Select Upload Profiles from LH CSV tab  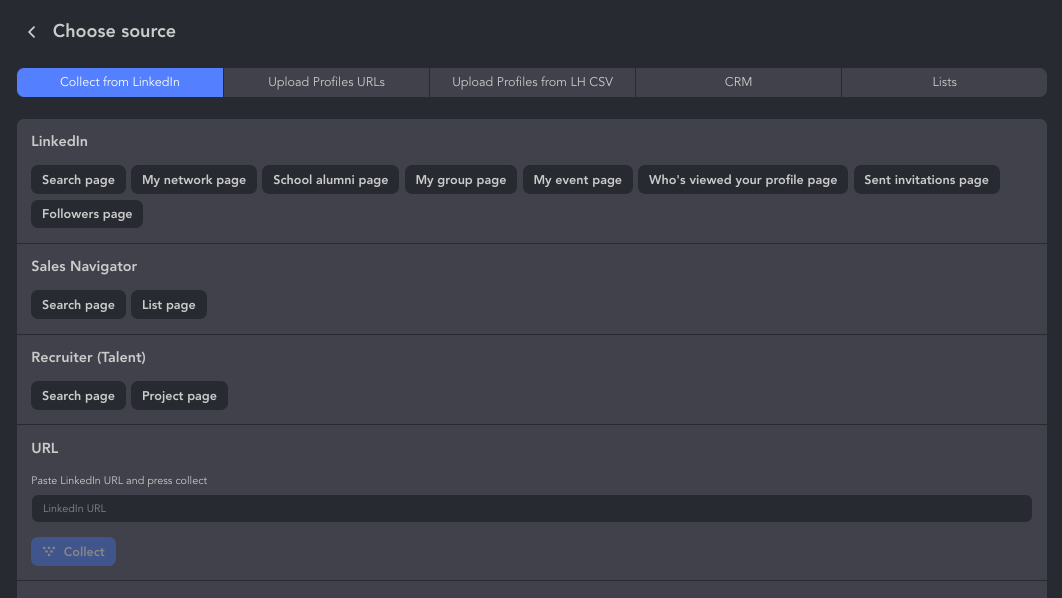(x=532, y=82)
